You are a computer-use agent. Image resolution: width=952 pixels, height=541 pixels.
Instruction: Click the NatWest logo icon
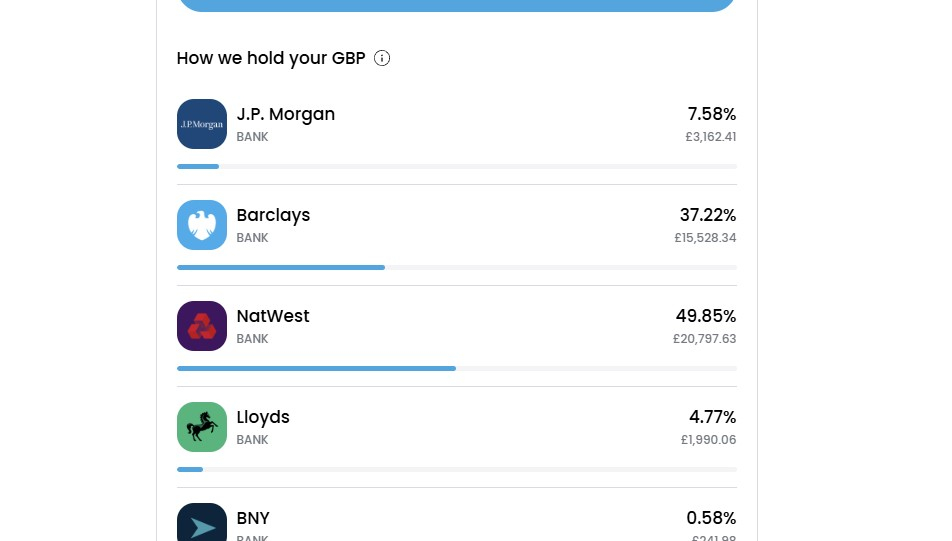coord(202,326)
